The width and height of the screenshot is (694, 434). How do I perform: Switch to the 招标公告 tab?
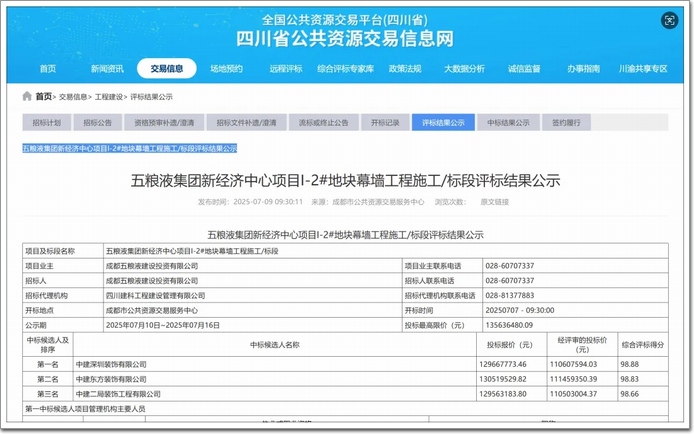[x=97, y=123]
